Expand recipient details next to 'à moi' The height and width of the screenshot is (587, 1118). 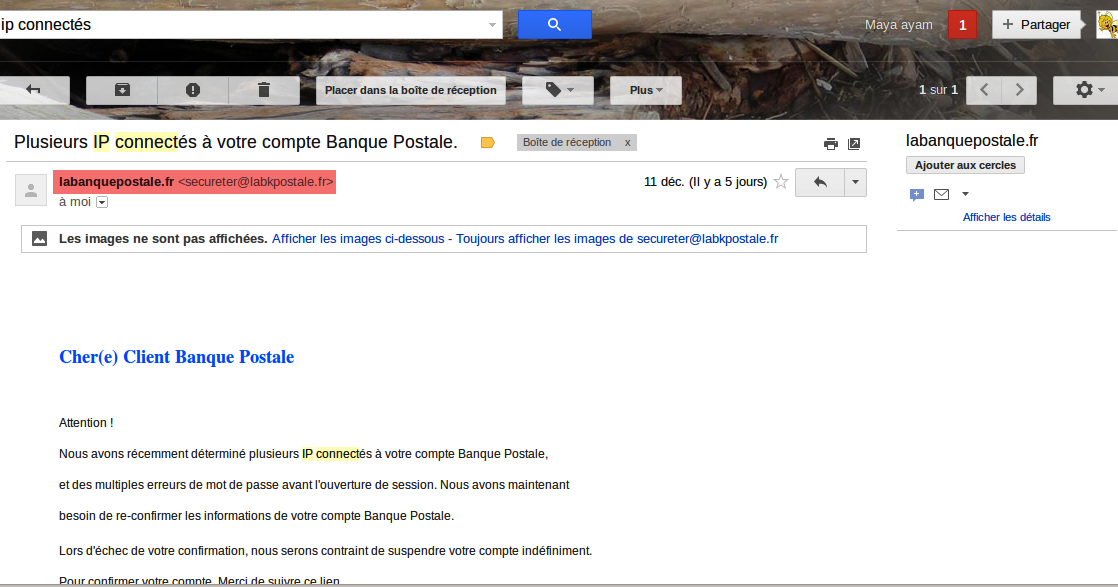102,203
